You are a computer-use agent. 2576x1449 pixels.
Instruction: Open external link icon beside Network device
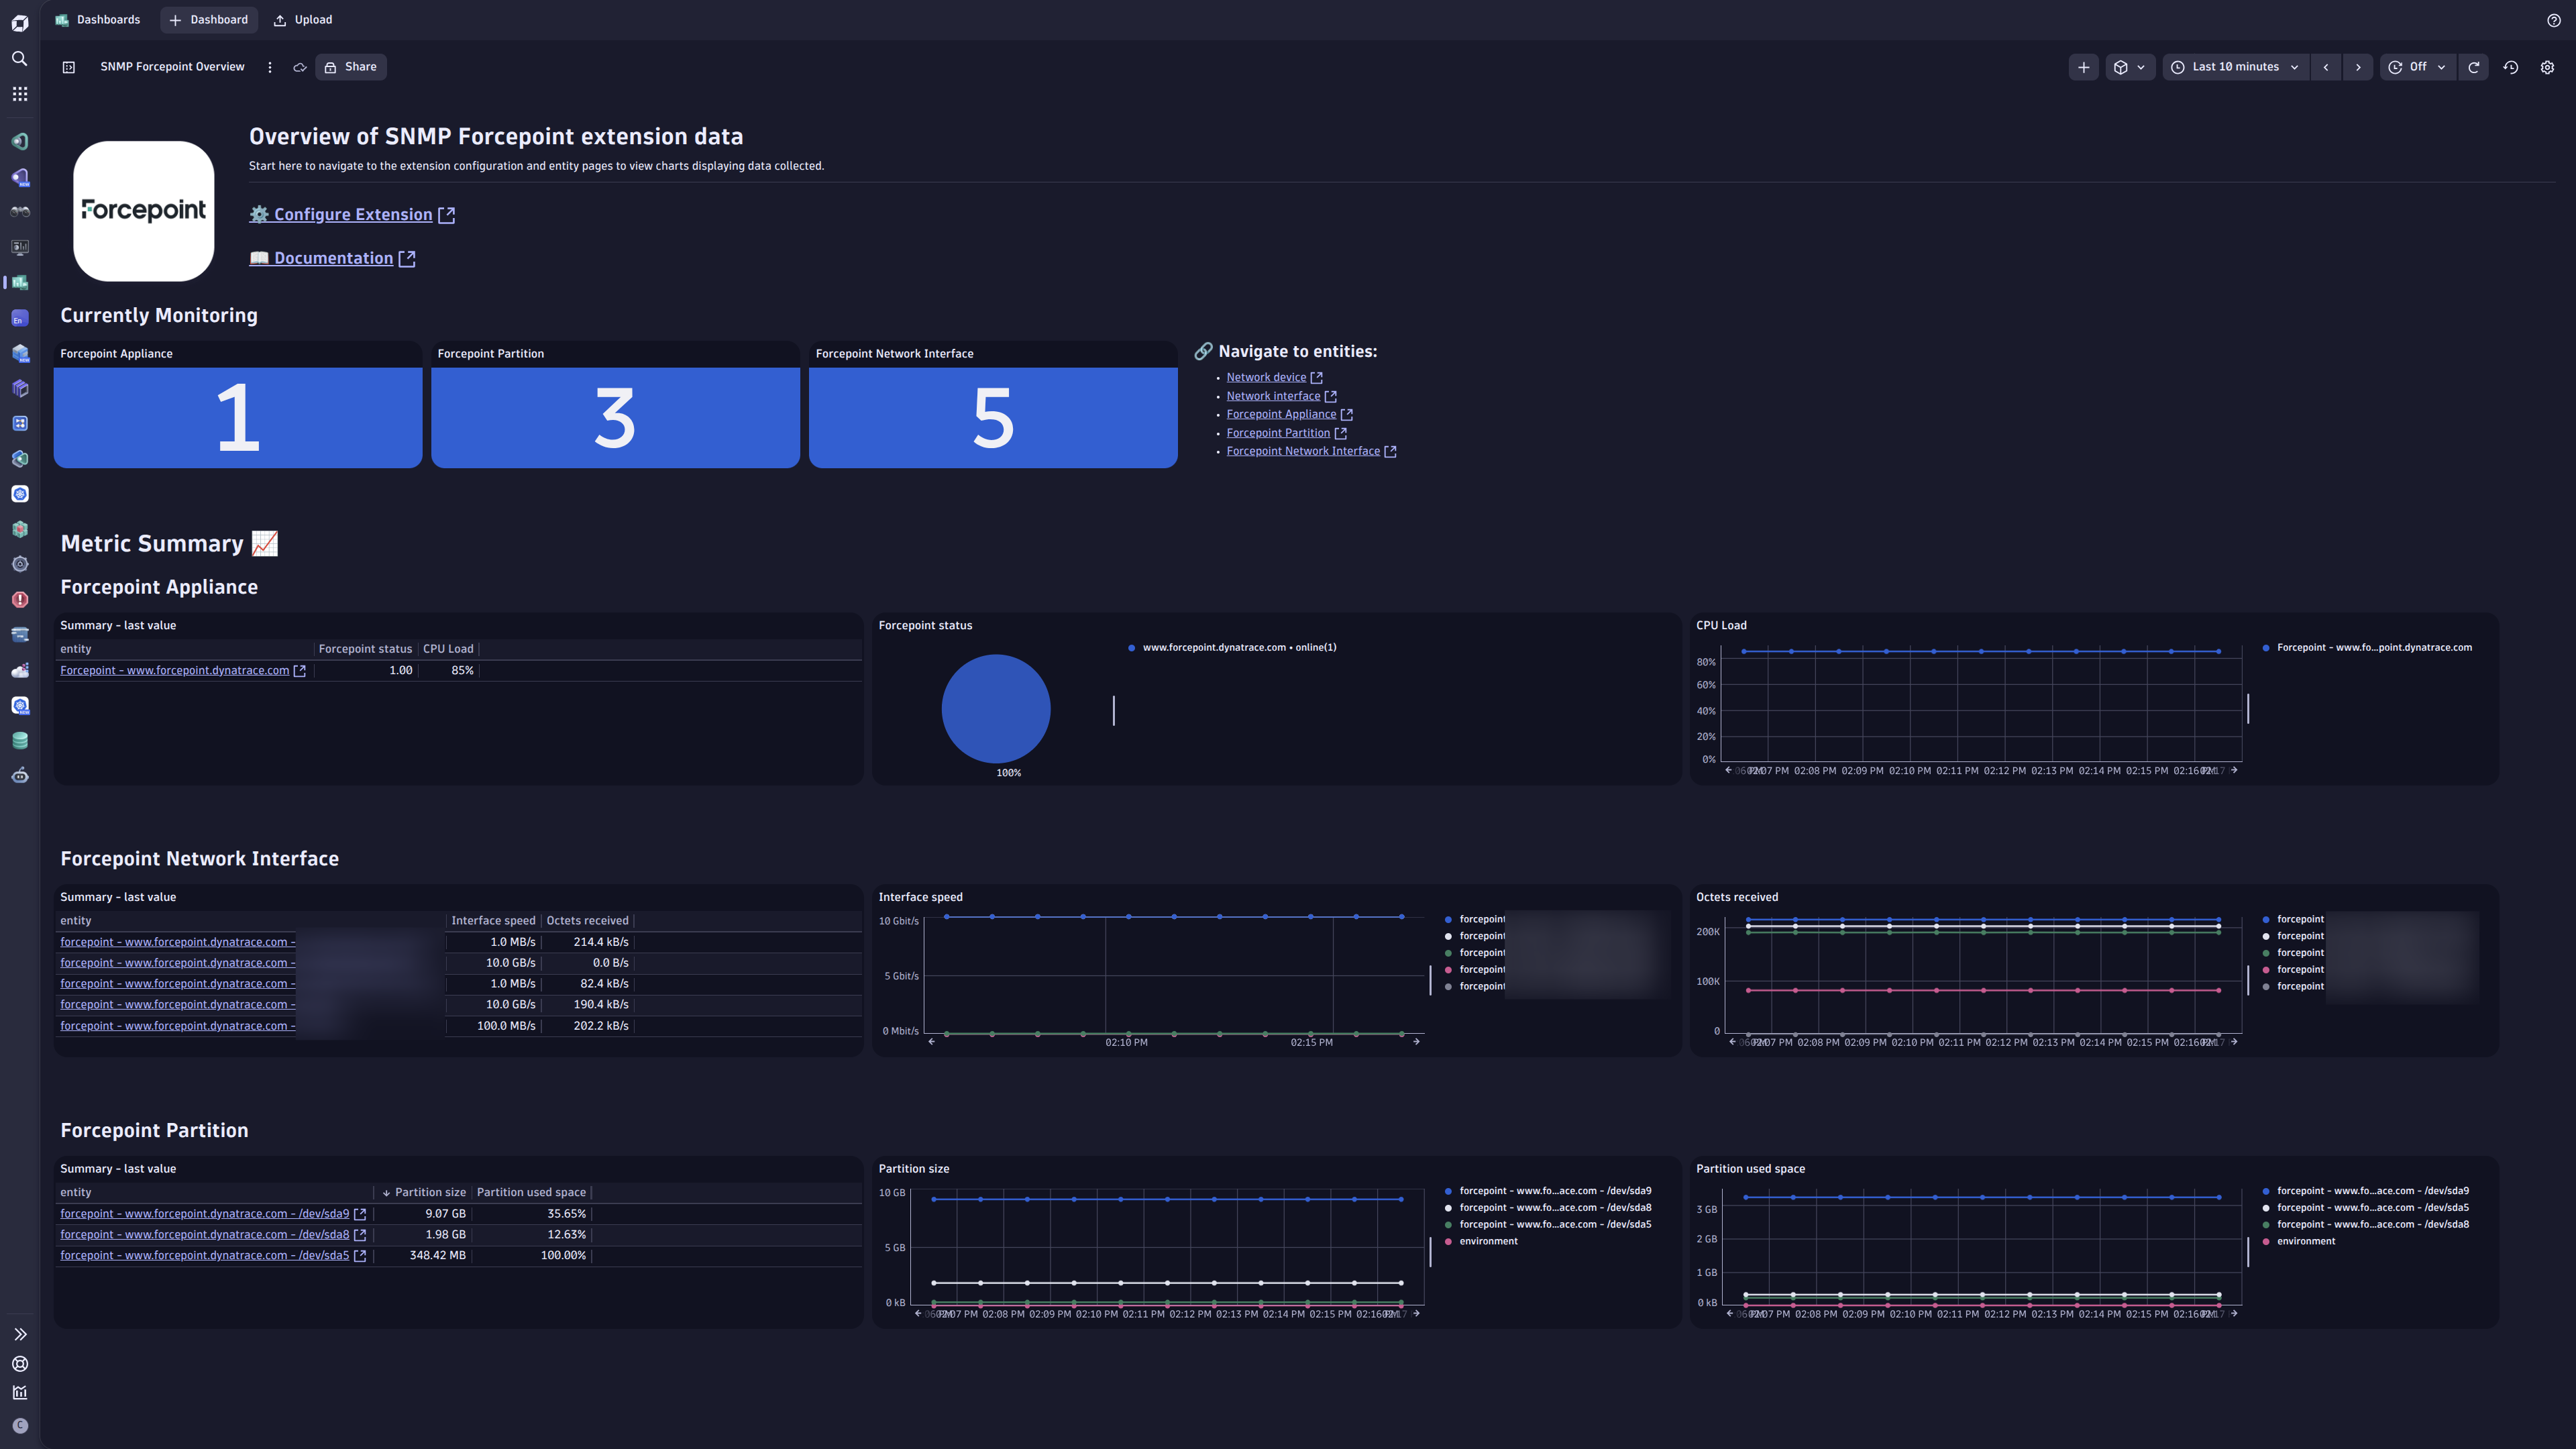1316,378
